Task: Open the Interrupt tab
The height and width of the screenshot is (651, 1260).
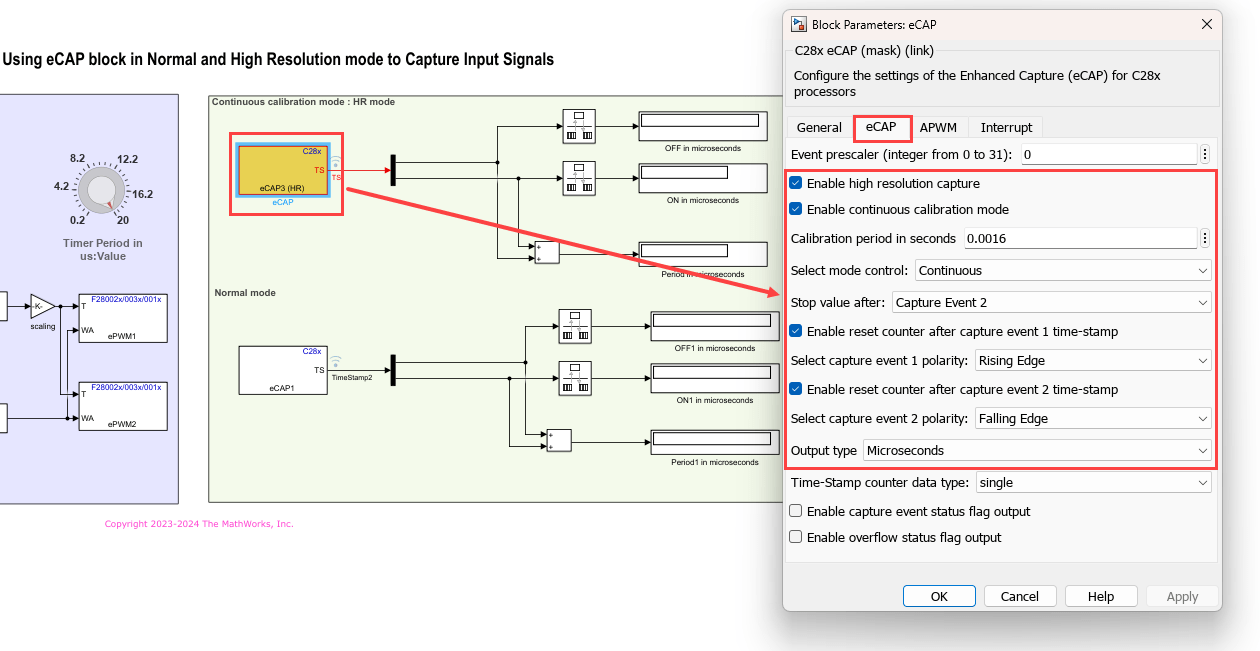Action: (x=1006, y=128)
